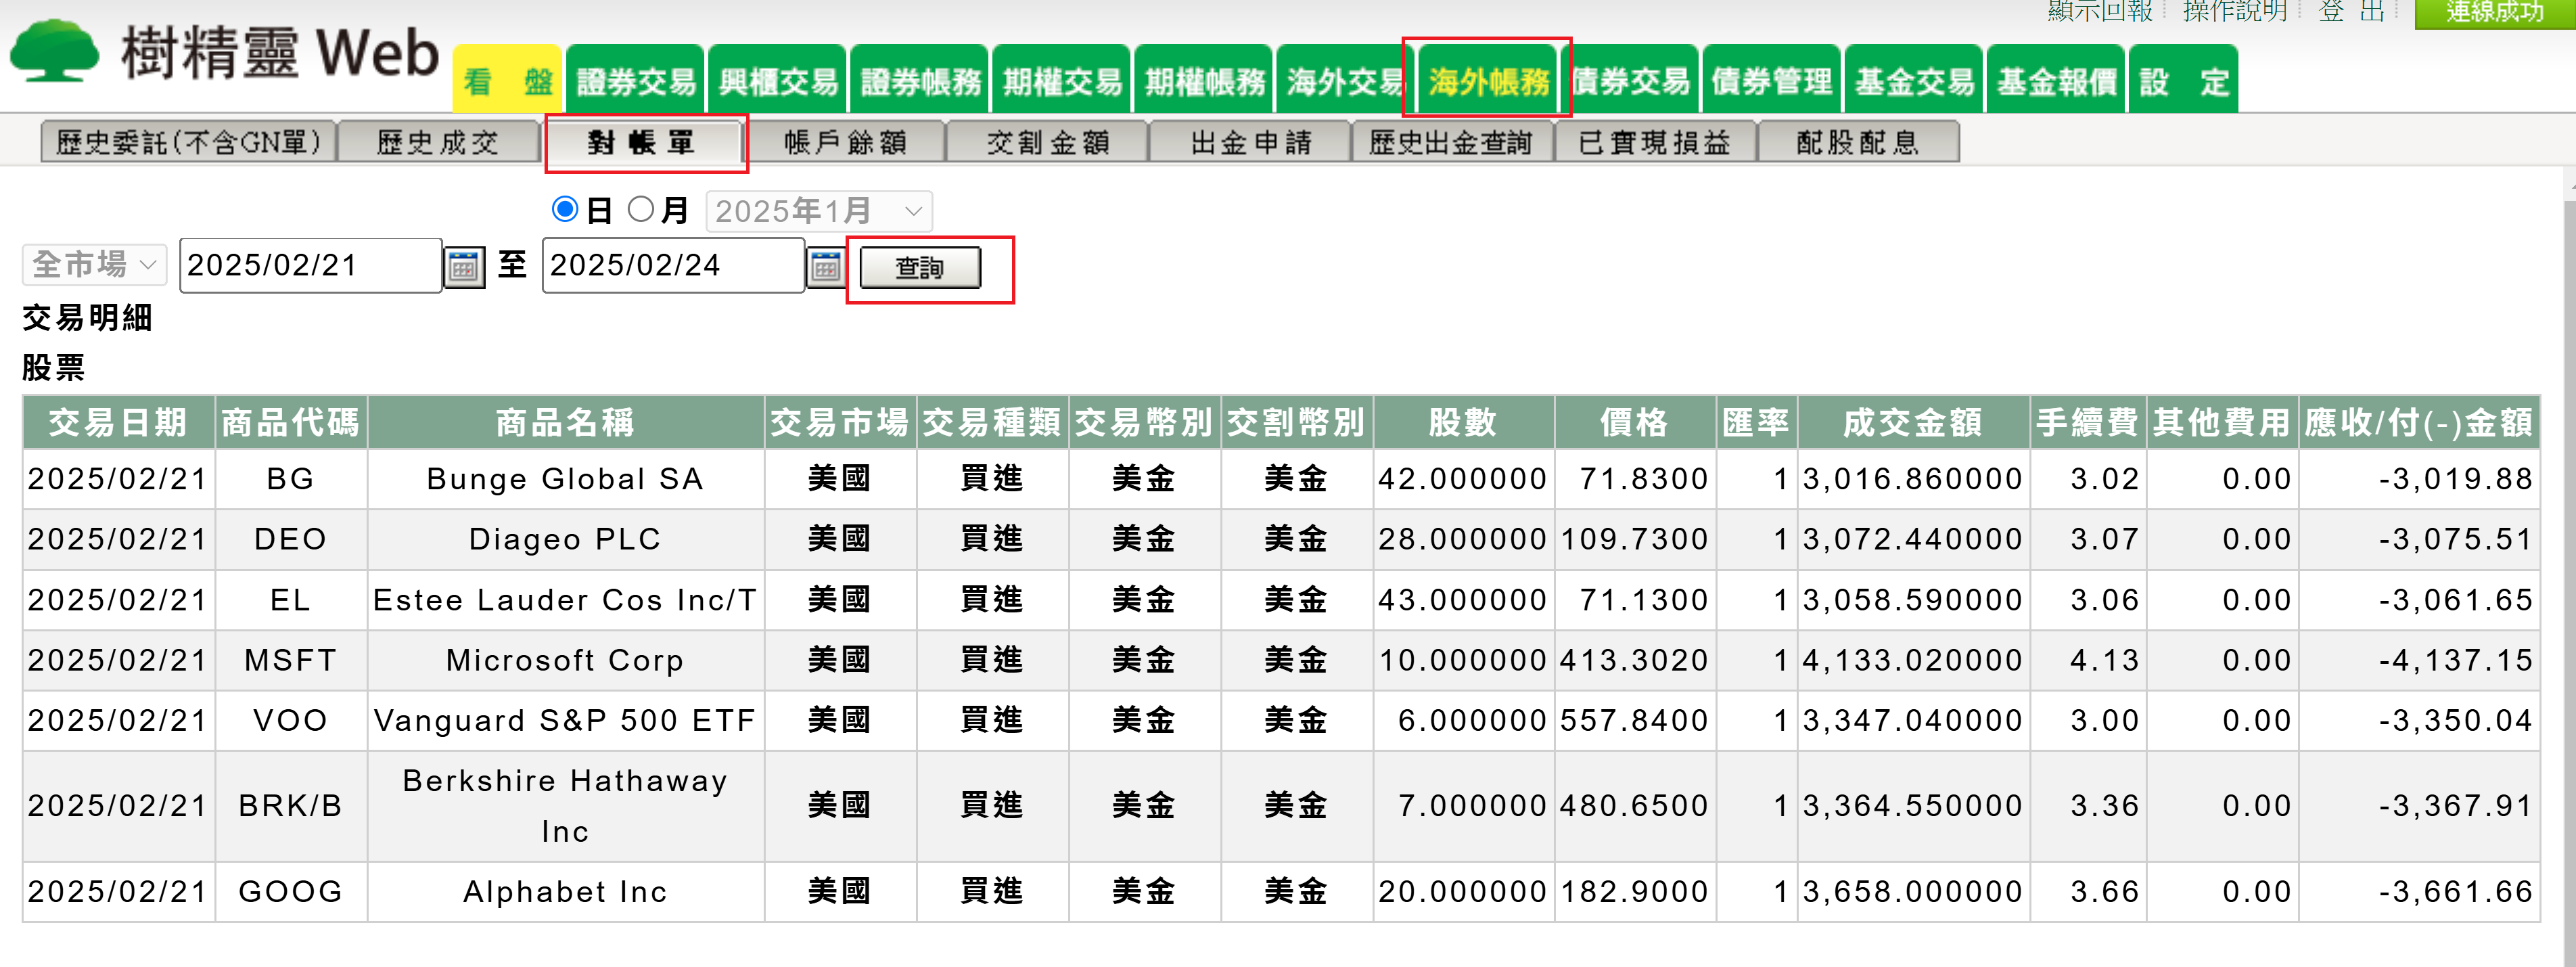
Task: Switch to the 看盤 tab
Action: pos(508,80)
